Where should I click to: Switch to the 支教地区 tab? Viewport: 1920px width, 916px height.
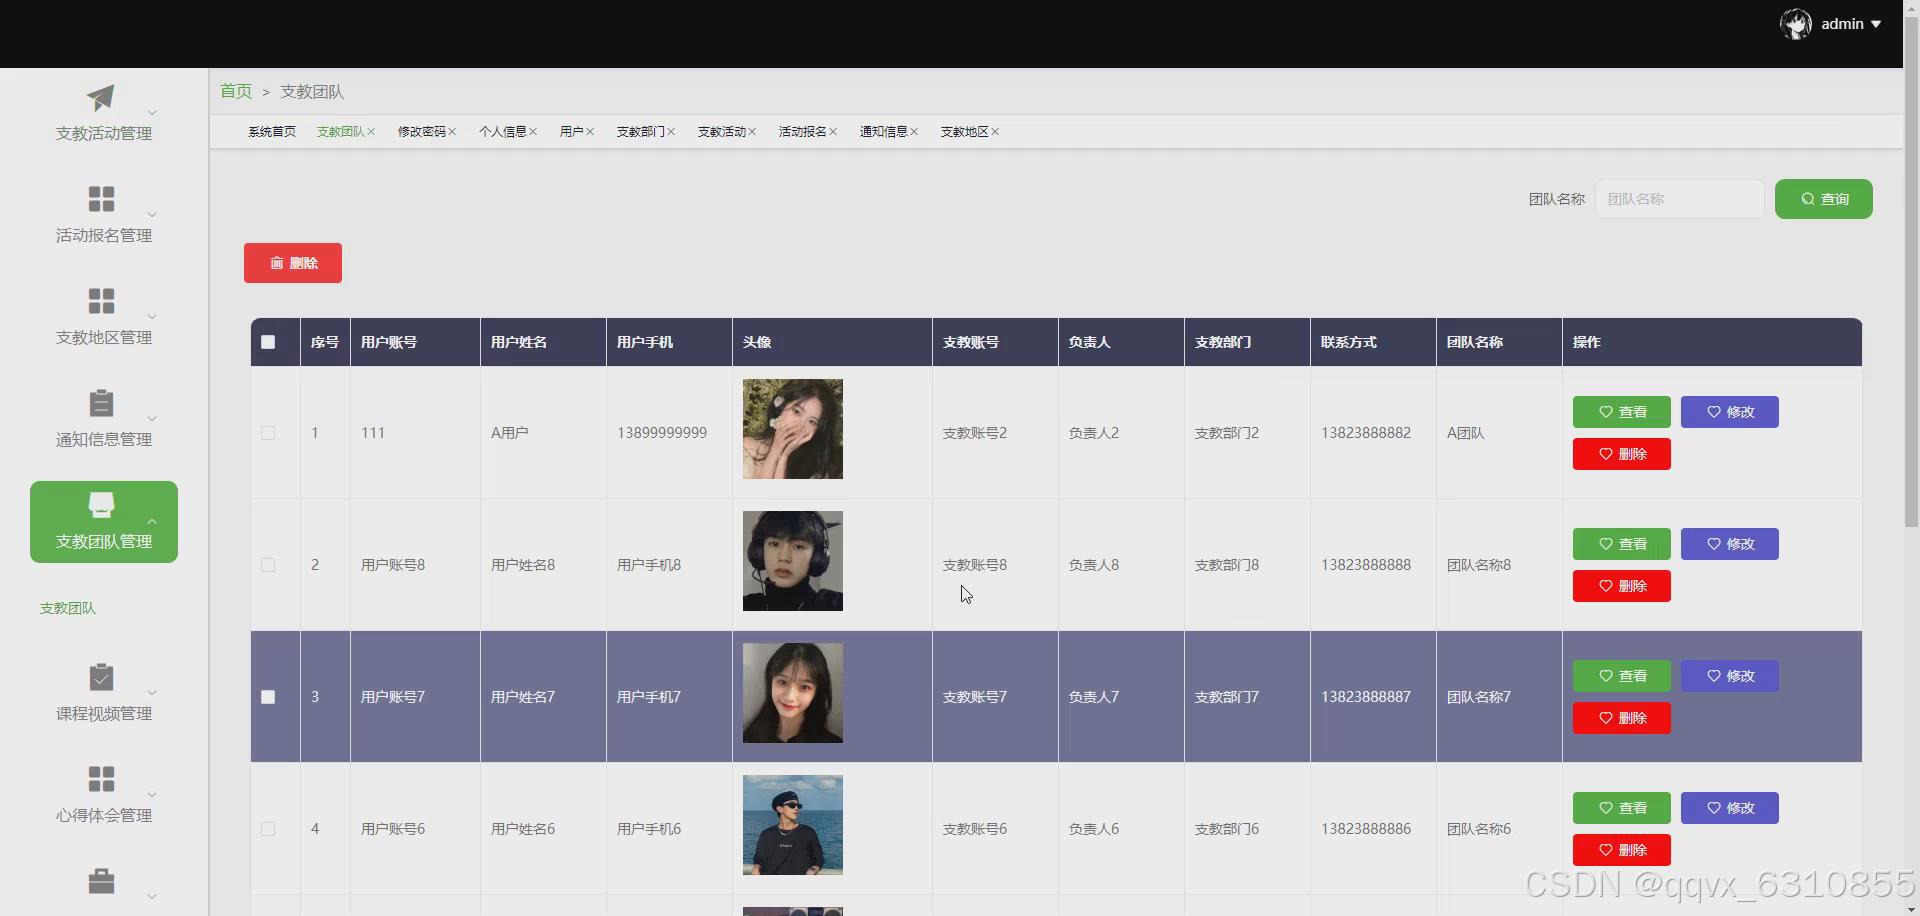tap(964, 132)
